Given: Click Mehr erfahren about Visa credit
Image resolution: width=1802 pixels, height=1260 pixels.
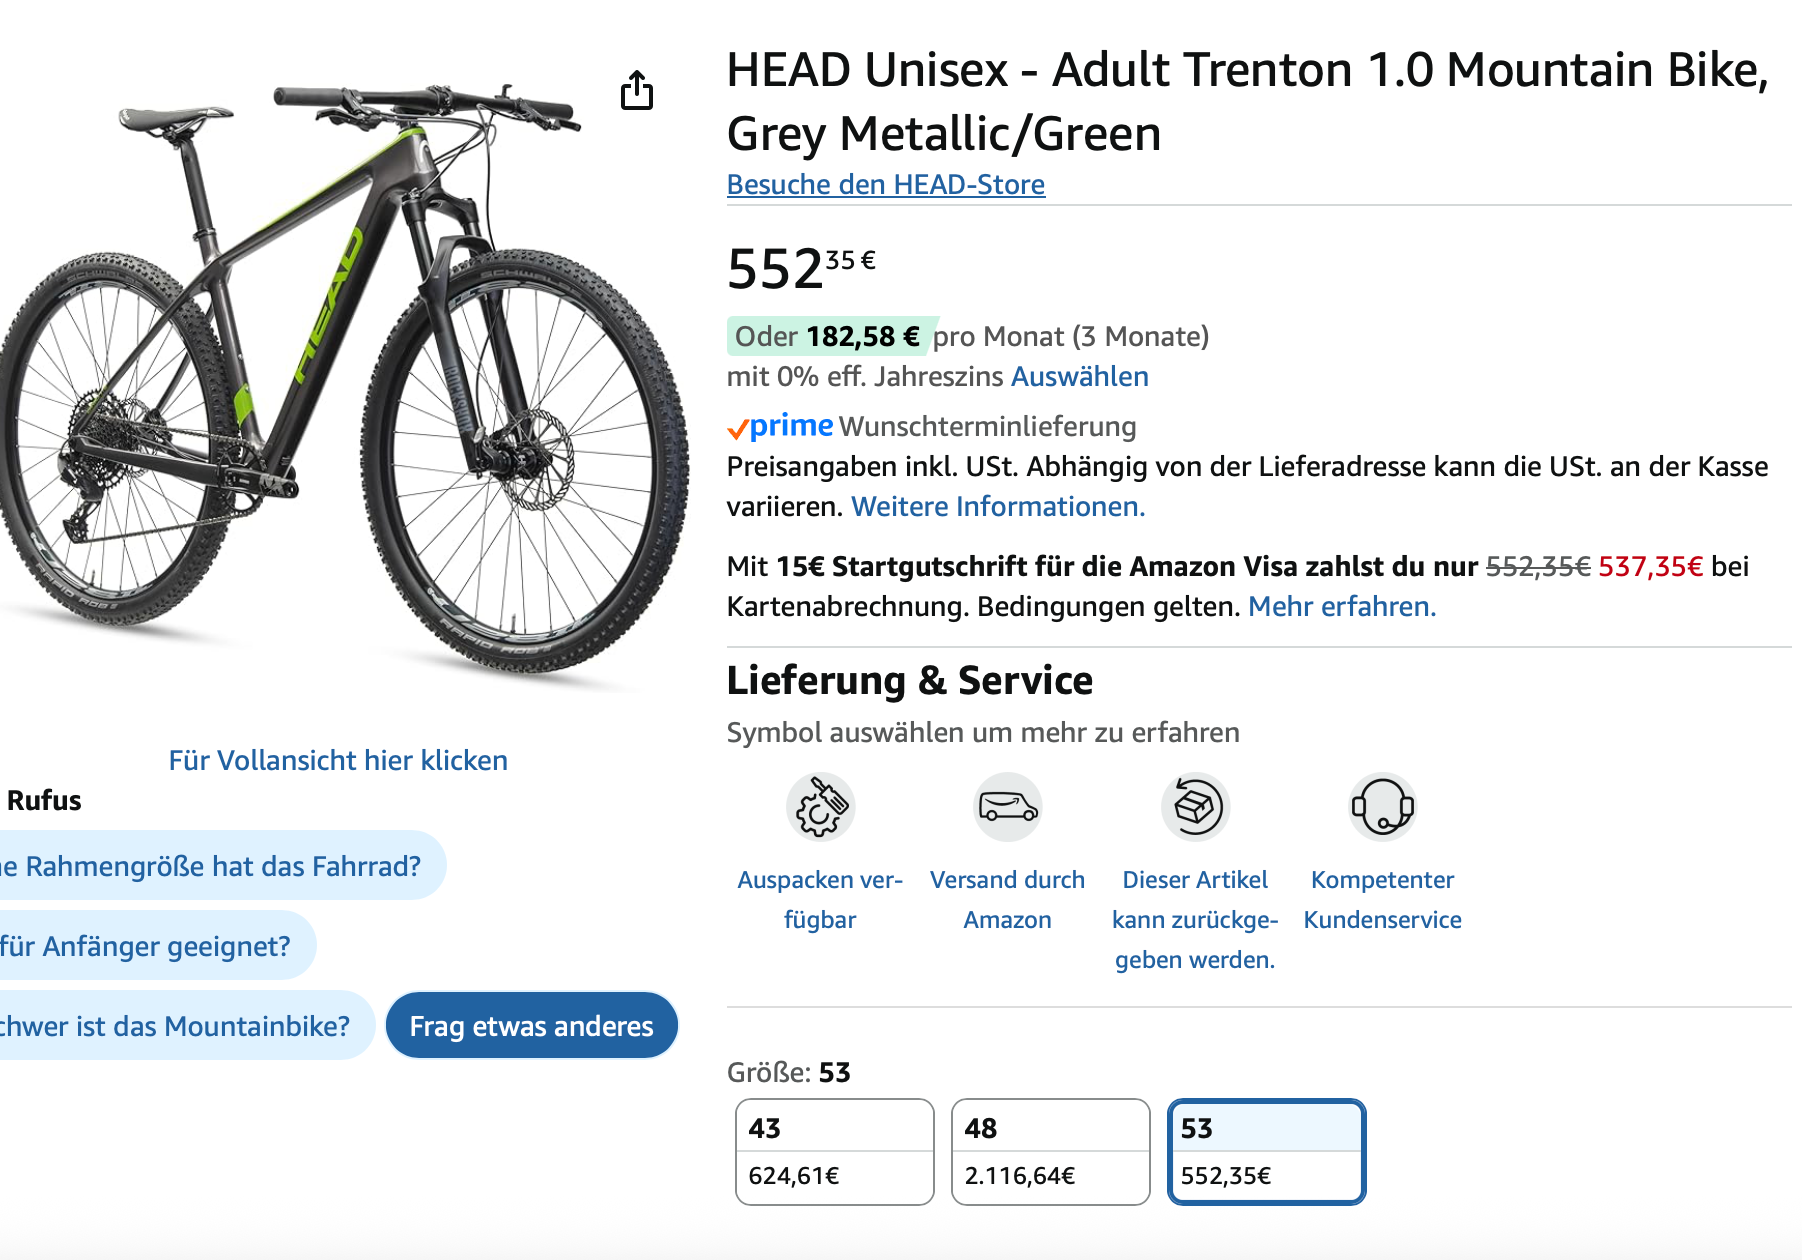Looking at the screenshot, I should coord(1341,607).
